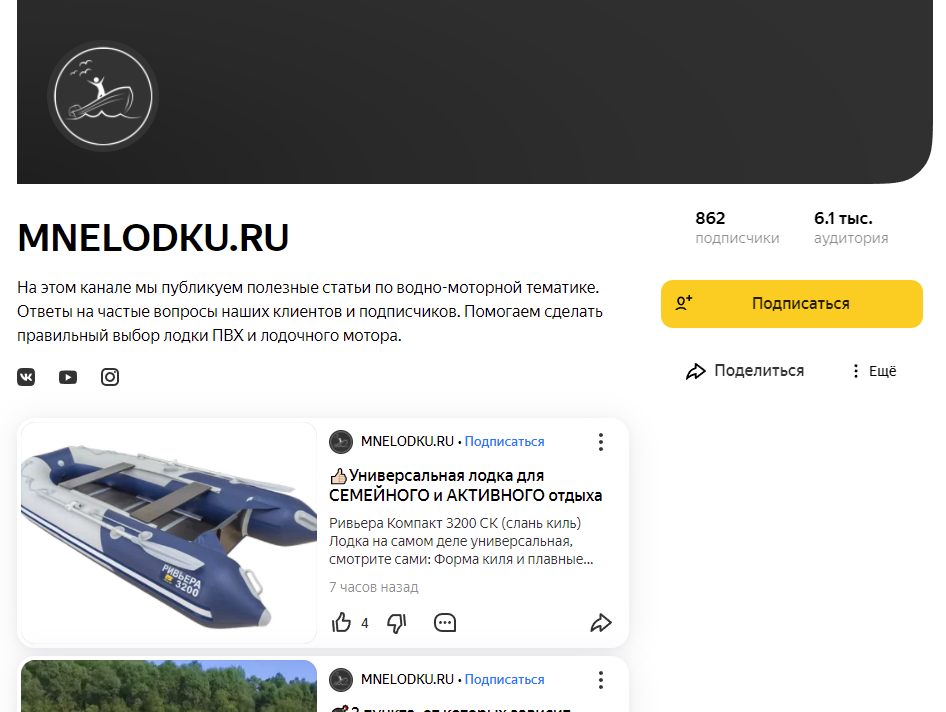
Task: Click the channel avatar boat logo
Action: click(x=103, y=97)
